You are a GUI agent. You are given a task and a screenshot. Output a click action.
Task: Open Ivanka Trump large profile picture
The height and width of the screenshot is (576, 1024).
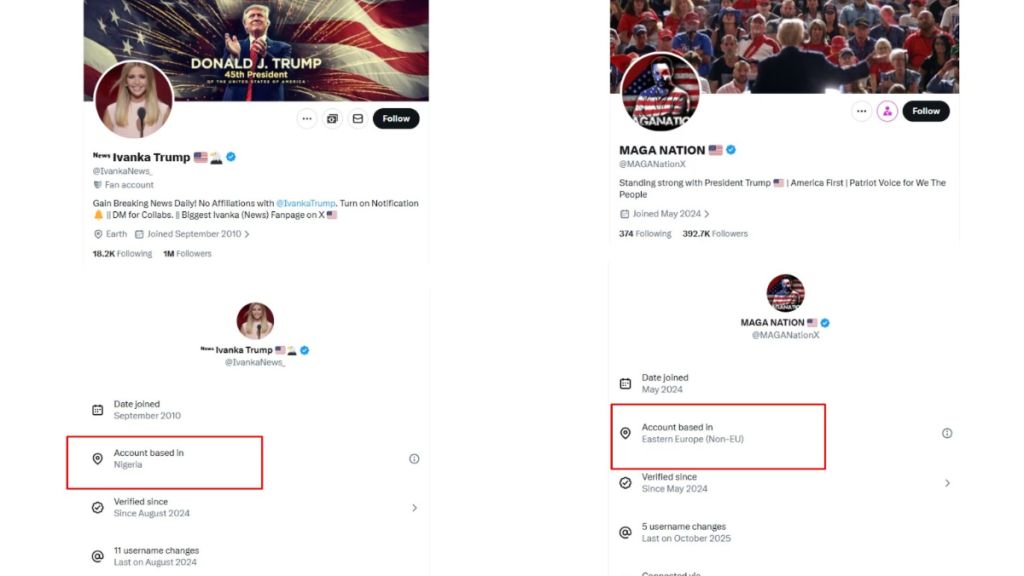pyautogui.click(x=134, y=99)
